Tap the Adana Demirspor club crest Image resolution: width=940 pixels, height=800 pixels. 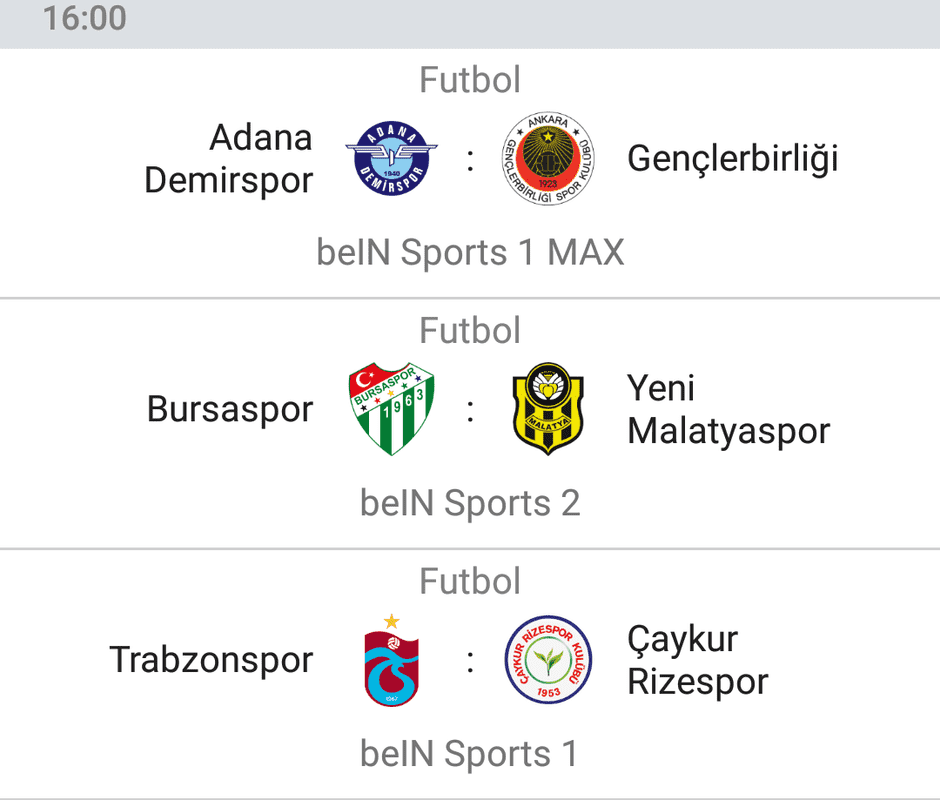coord(391,158)
